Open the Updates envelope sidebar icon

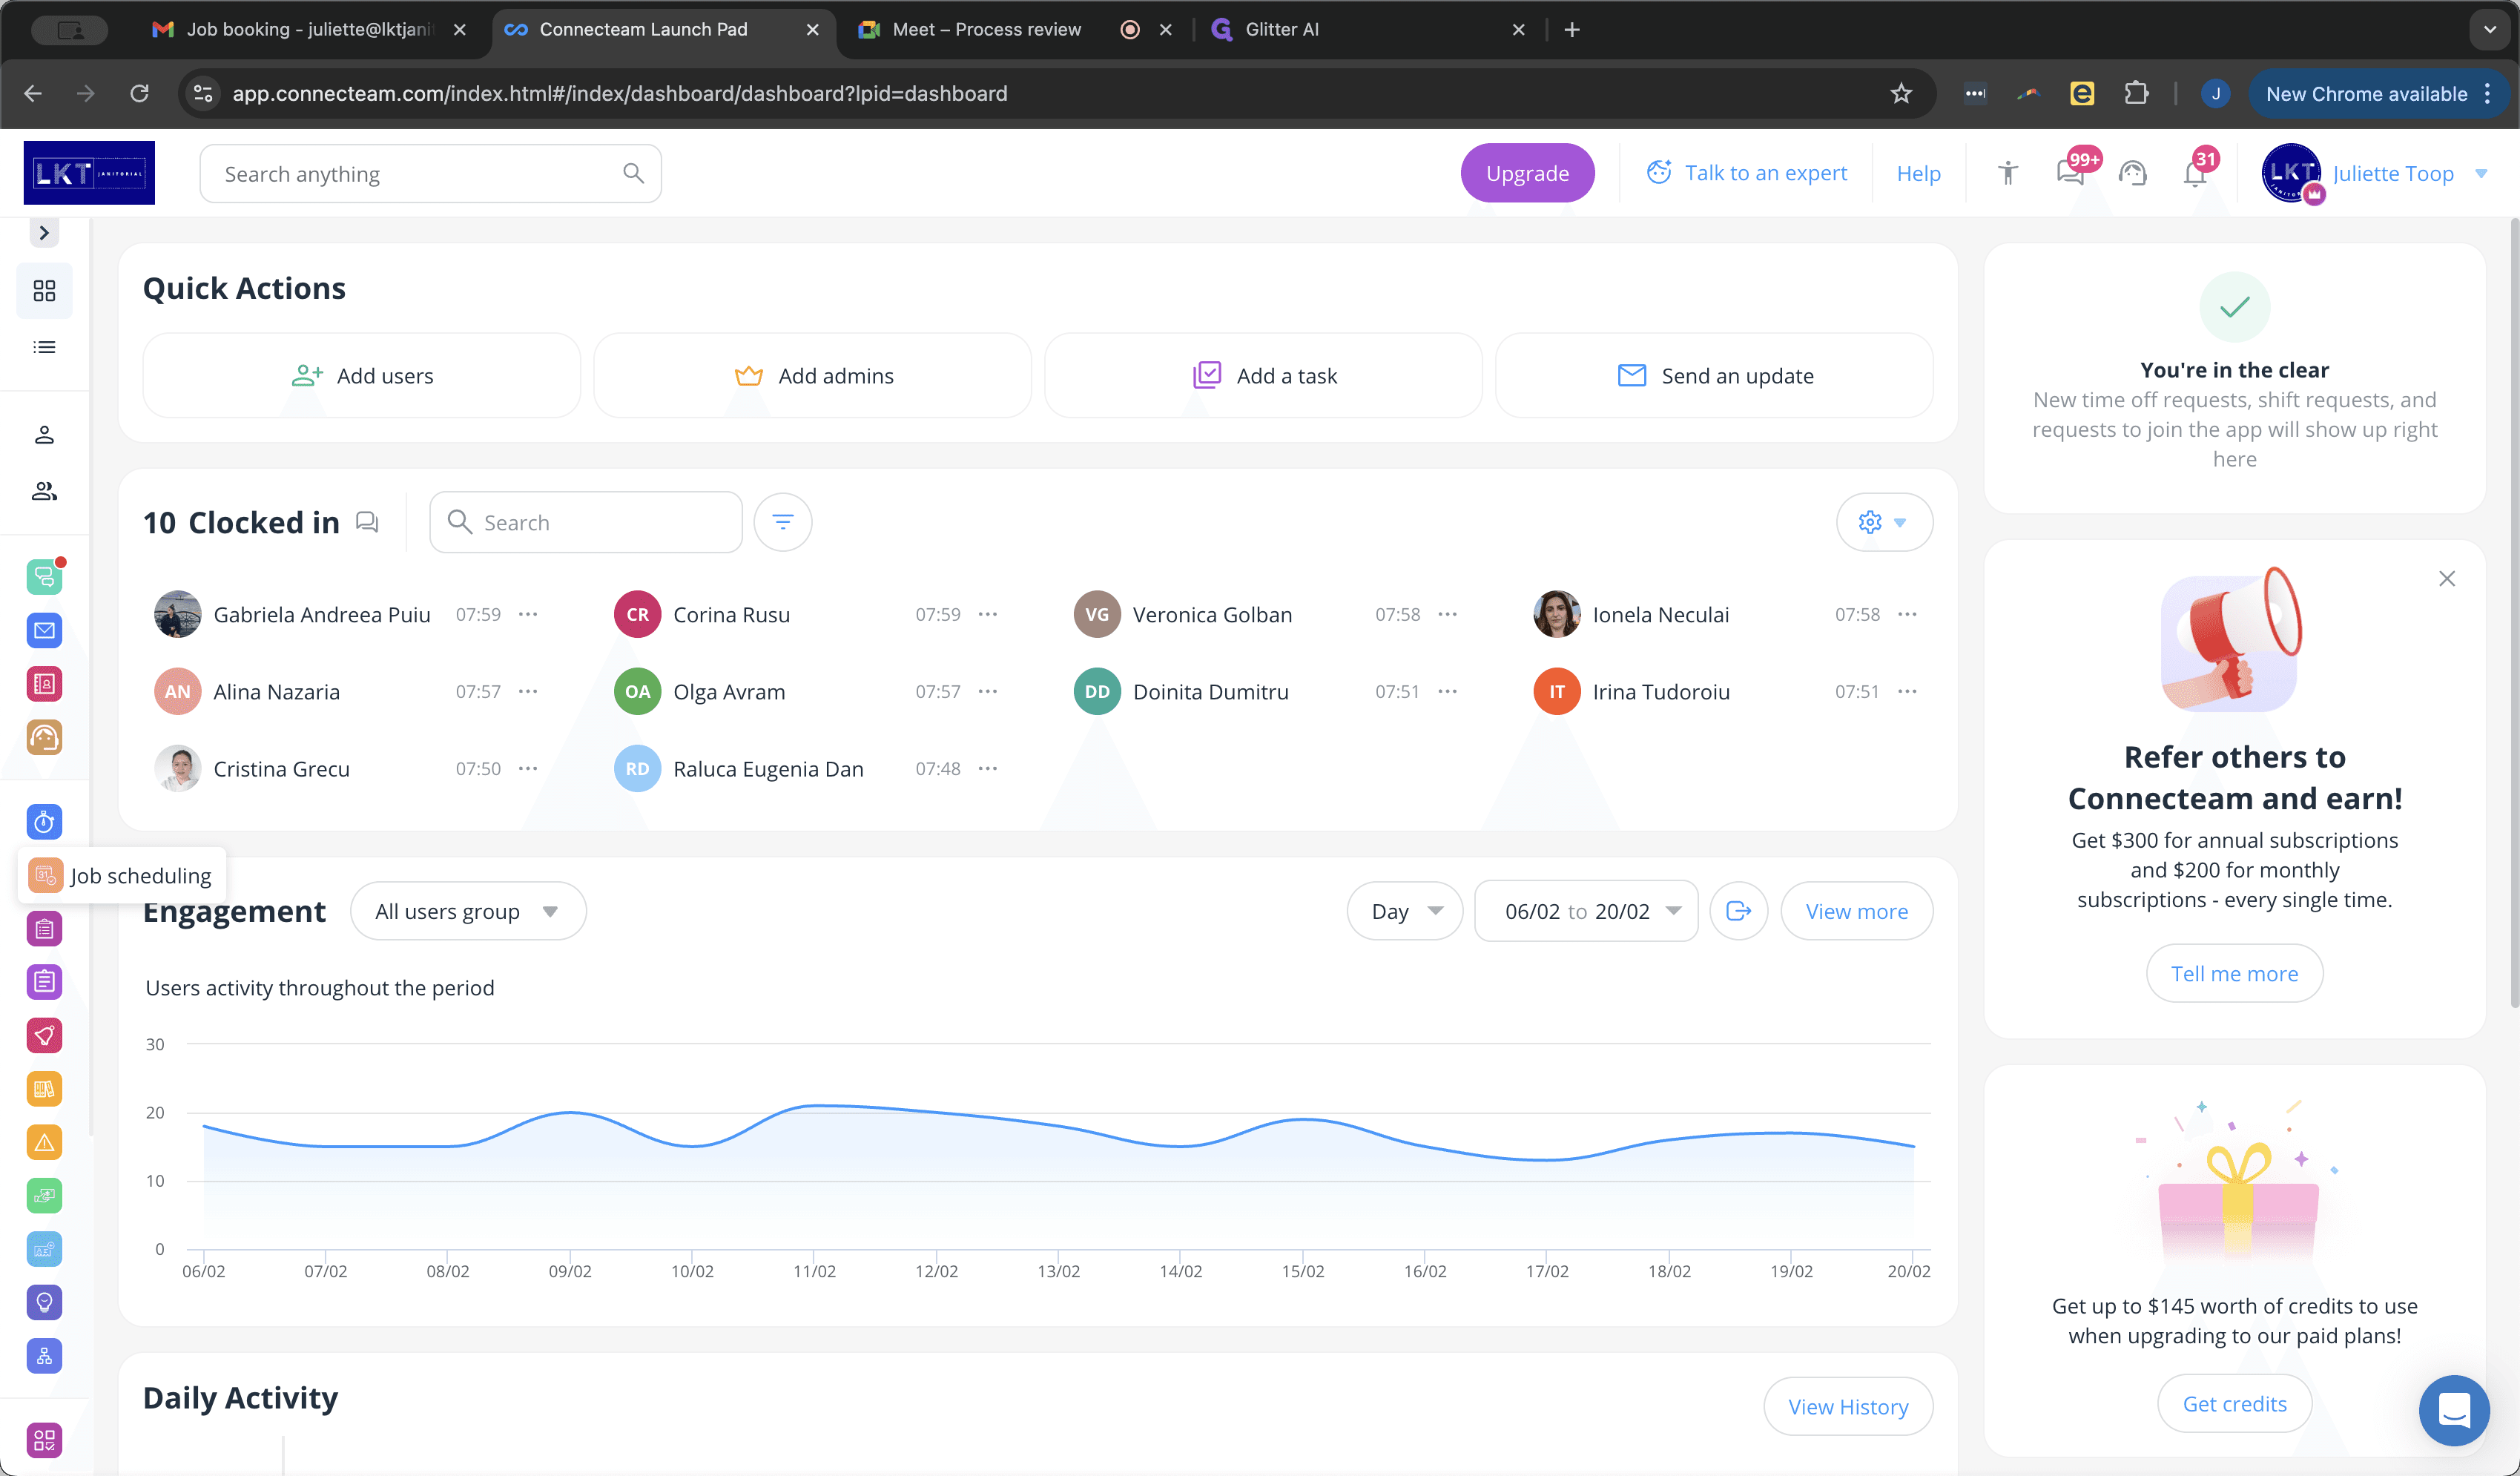pos(44,631)
